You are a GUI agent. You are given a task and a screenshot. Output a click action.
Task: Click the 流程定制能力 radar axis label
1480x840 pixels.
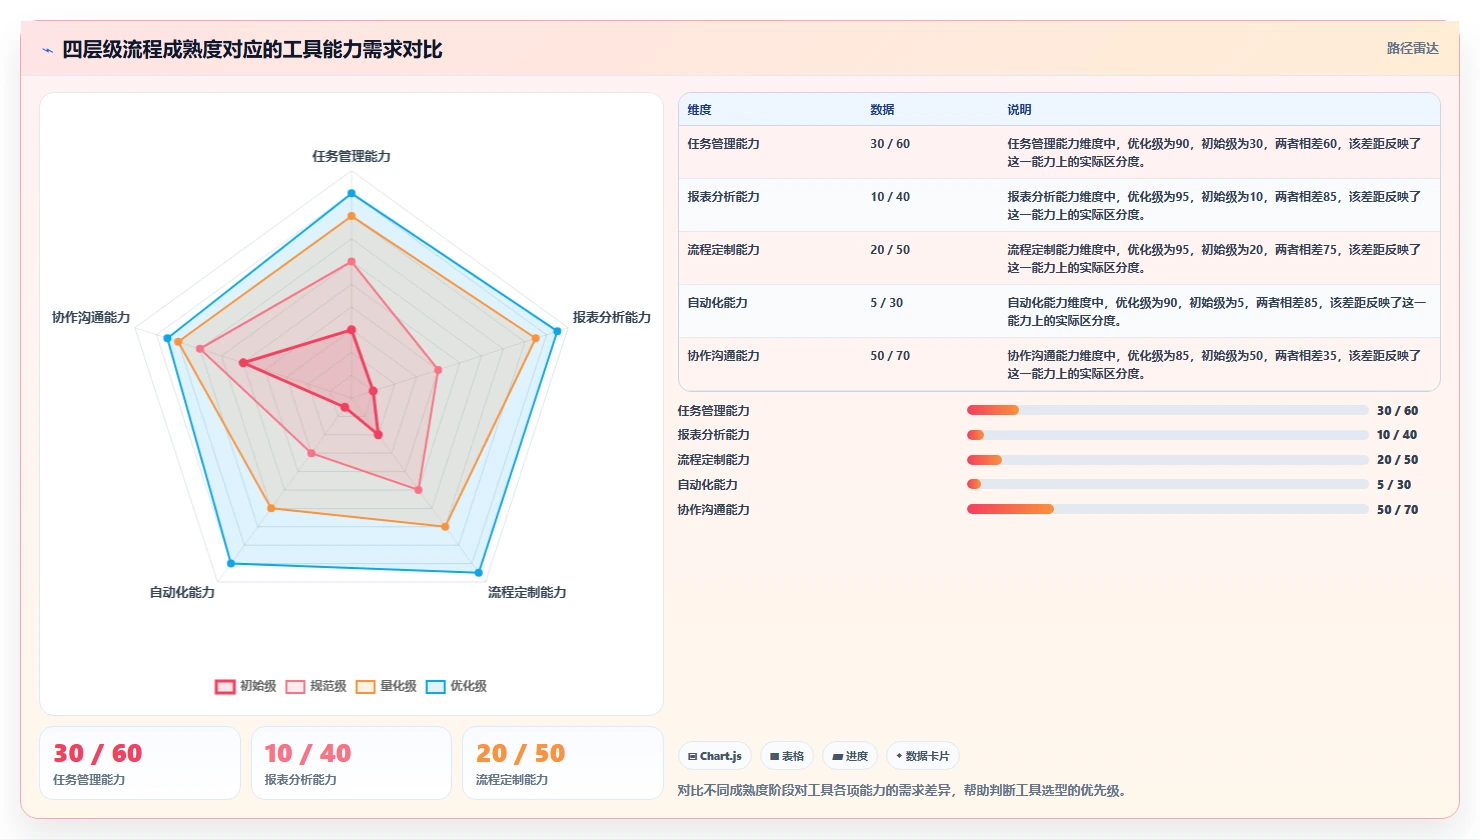click(527, 592)
